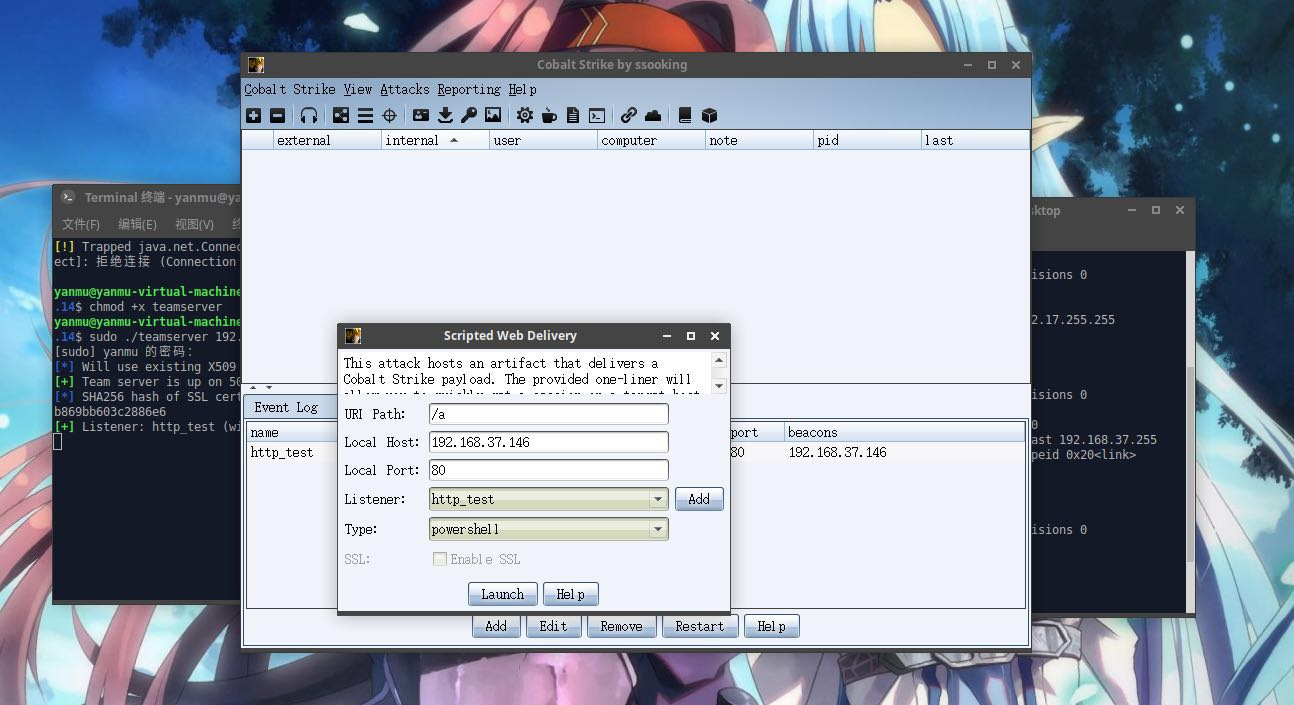
Task: Click the MS Office Macro document icon
Action: pos(573,116)
